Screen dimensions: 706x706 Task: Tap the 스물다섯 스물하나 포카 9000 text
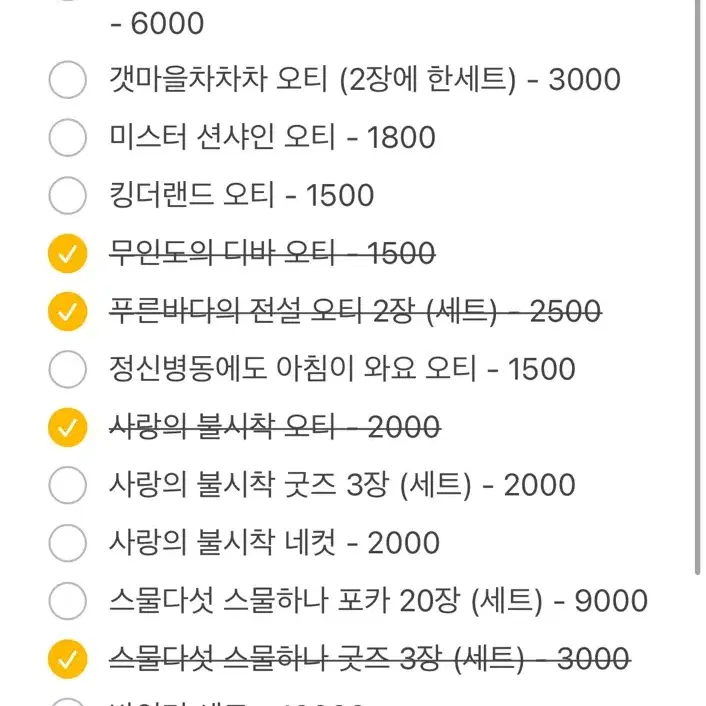pos(379,601)
